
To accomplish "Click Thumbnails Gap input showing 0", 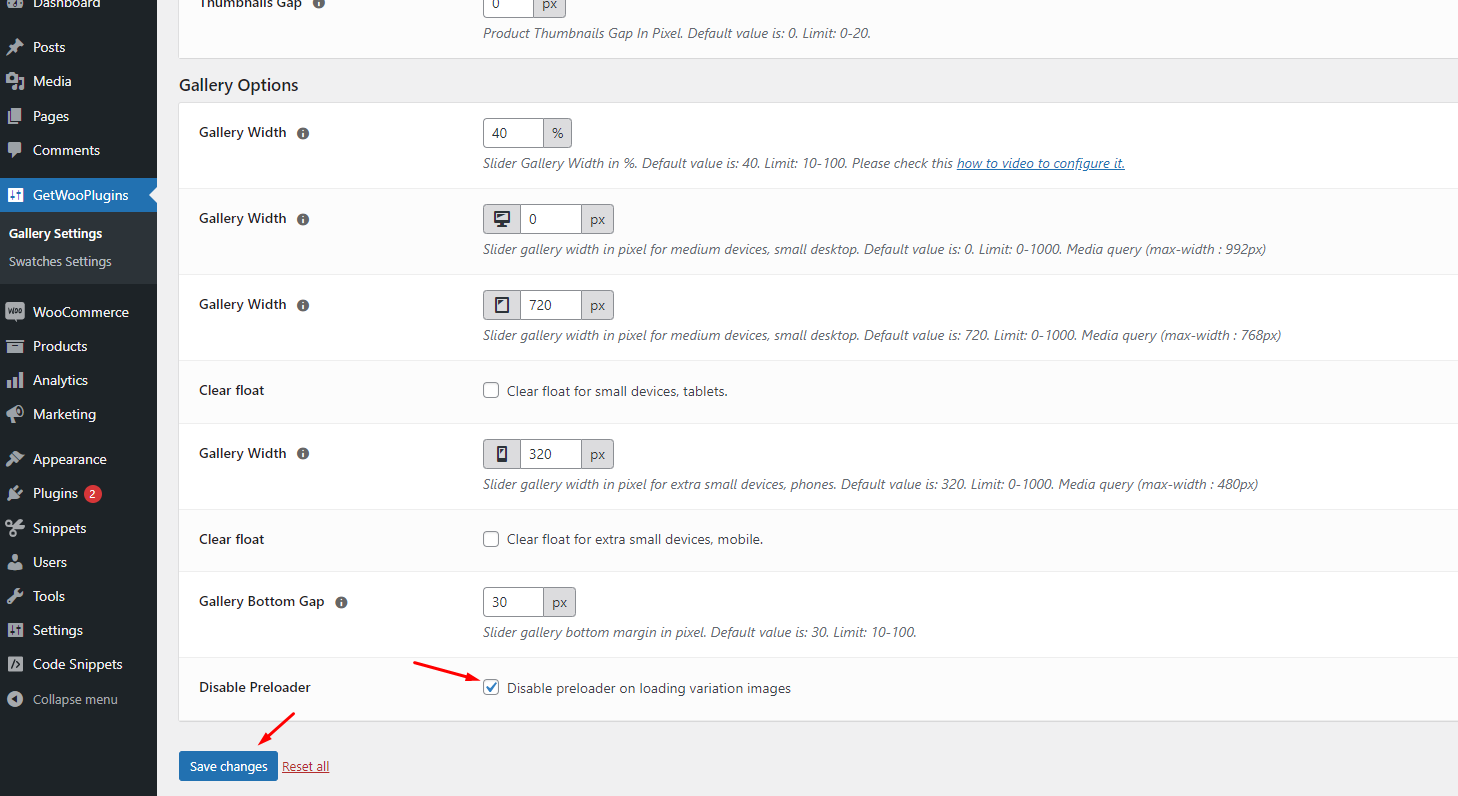I will [x=508, y=7].
